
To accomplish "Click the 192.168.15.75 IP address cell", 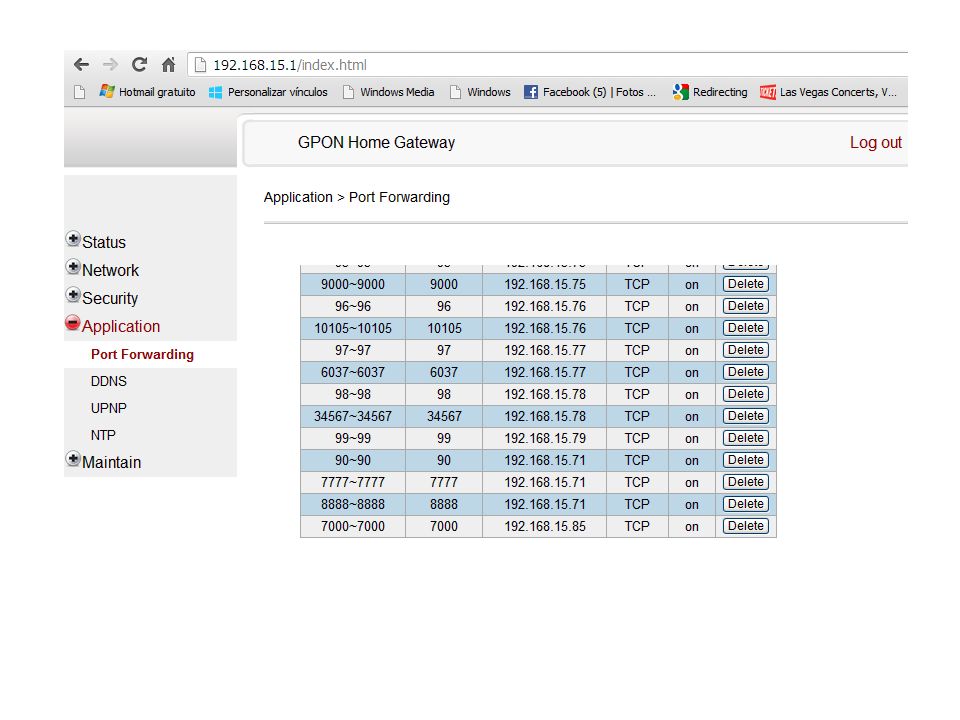I will [x=545, y=285].
